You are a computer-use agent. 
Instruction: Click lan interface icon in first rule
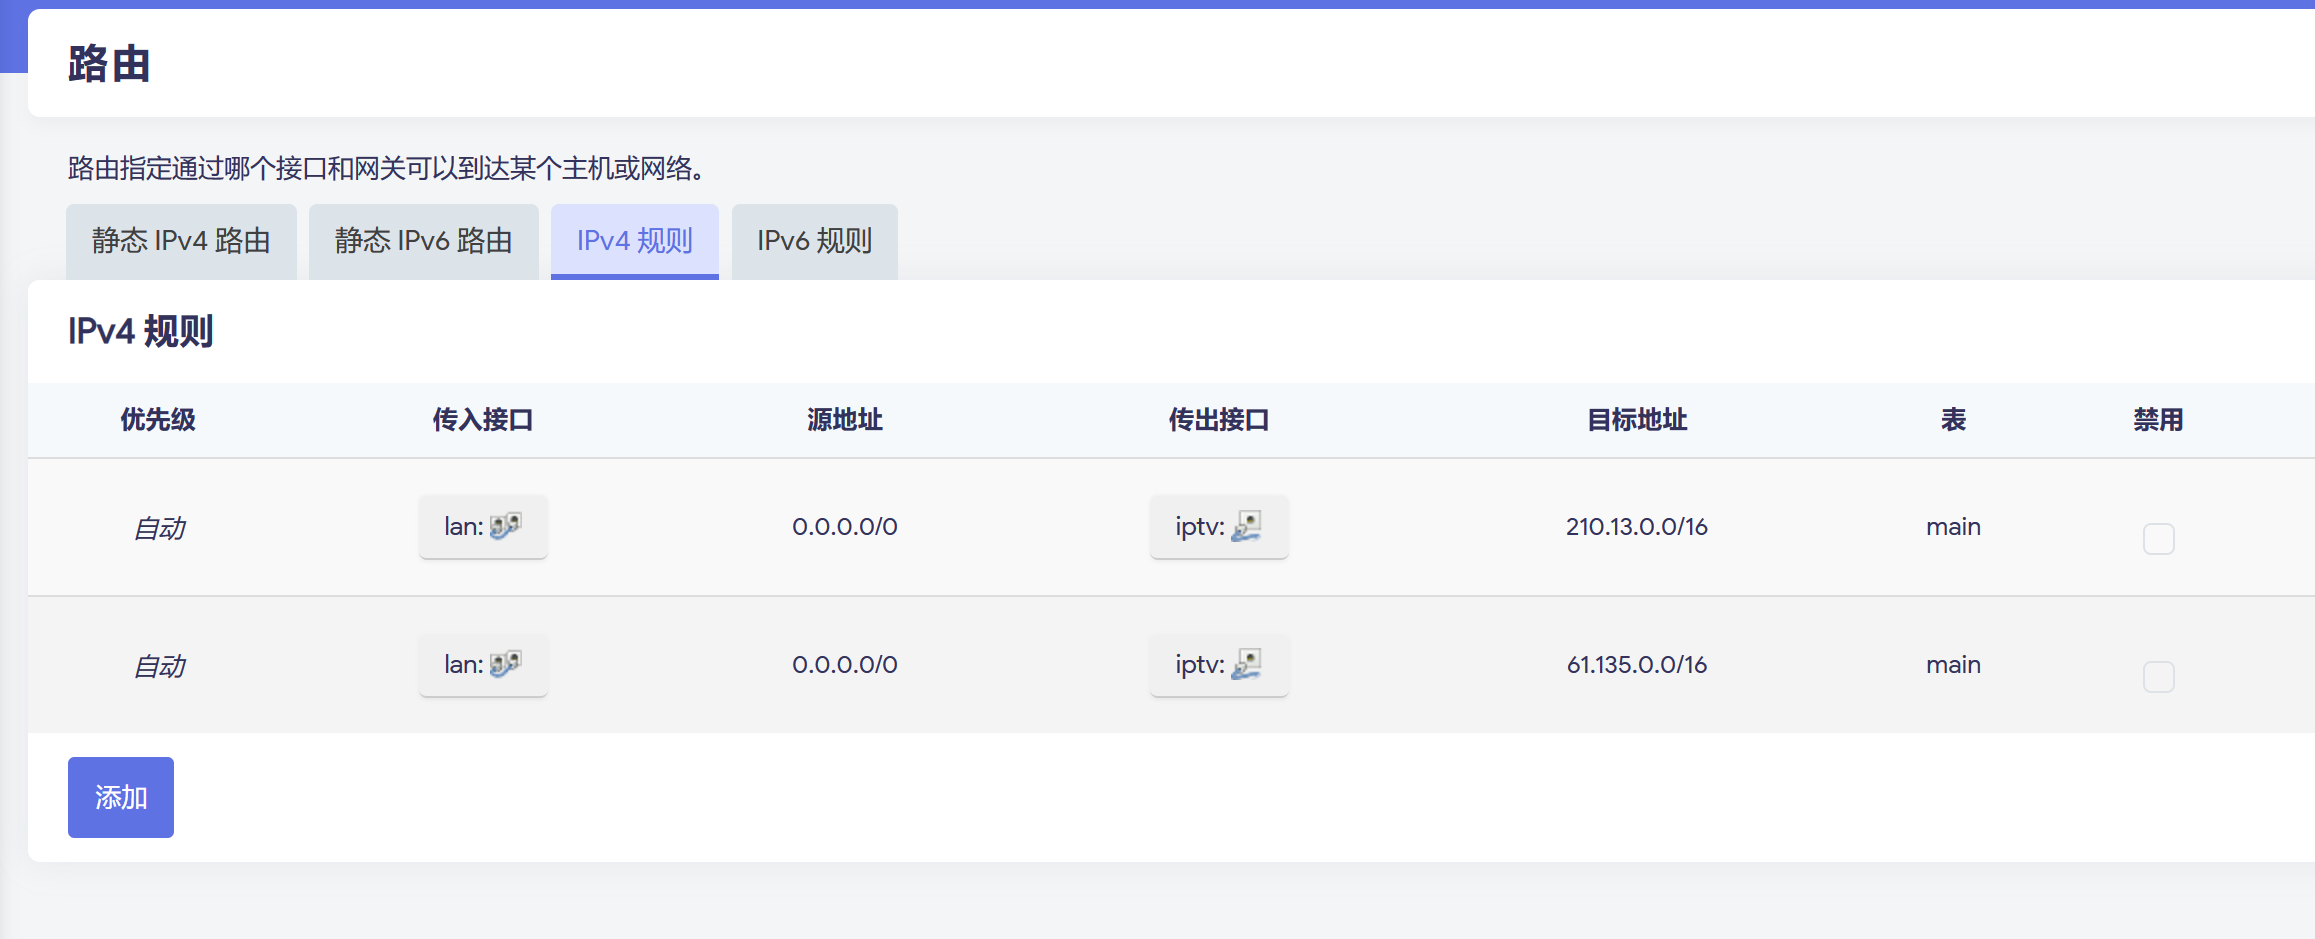(x=505, y=526)
